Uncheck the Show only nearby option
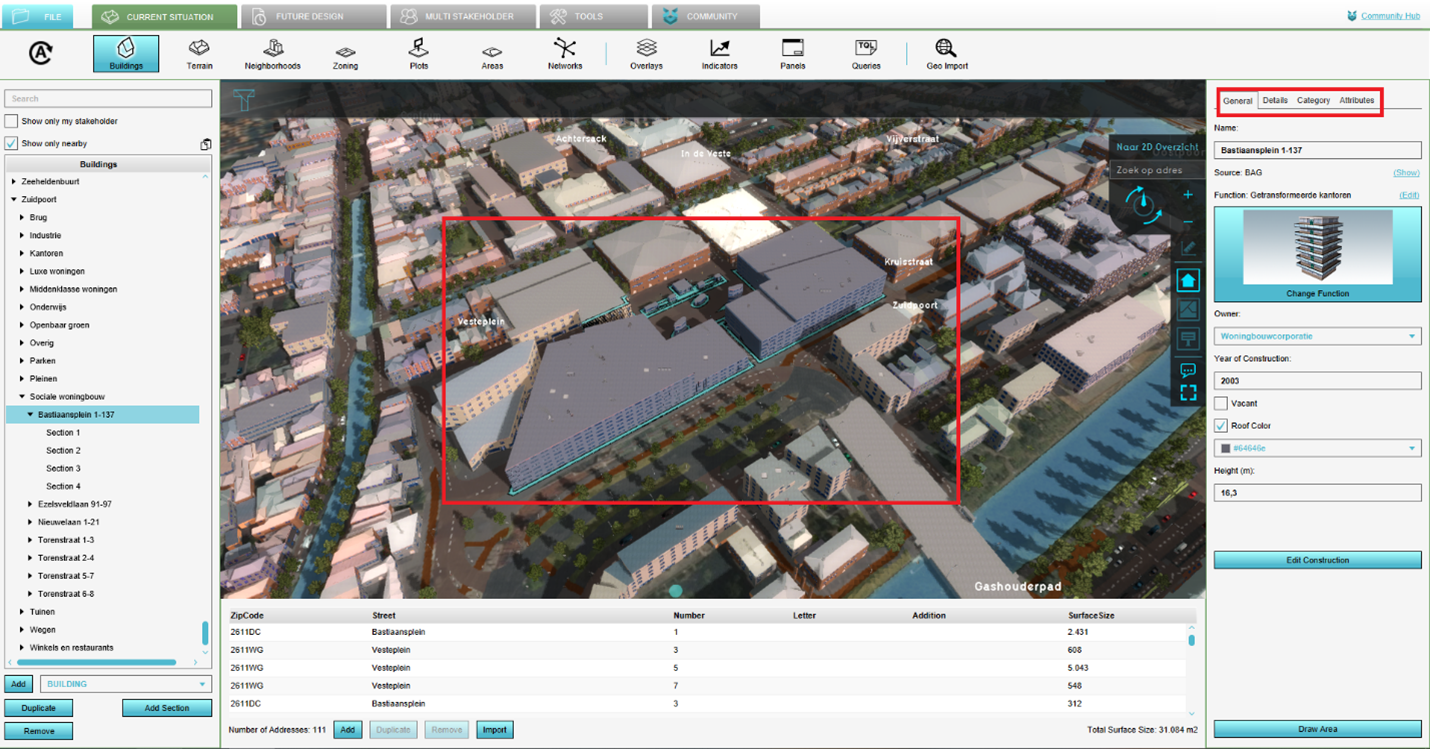The height and width of the screenshot is (749, 1430). click(x=12, y=143)
